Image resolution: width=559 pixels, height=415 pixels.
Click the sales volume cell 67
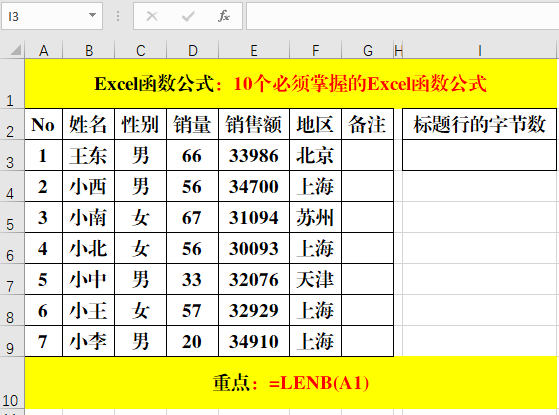[193, 217]
